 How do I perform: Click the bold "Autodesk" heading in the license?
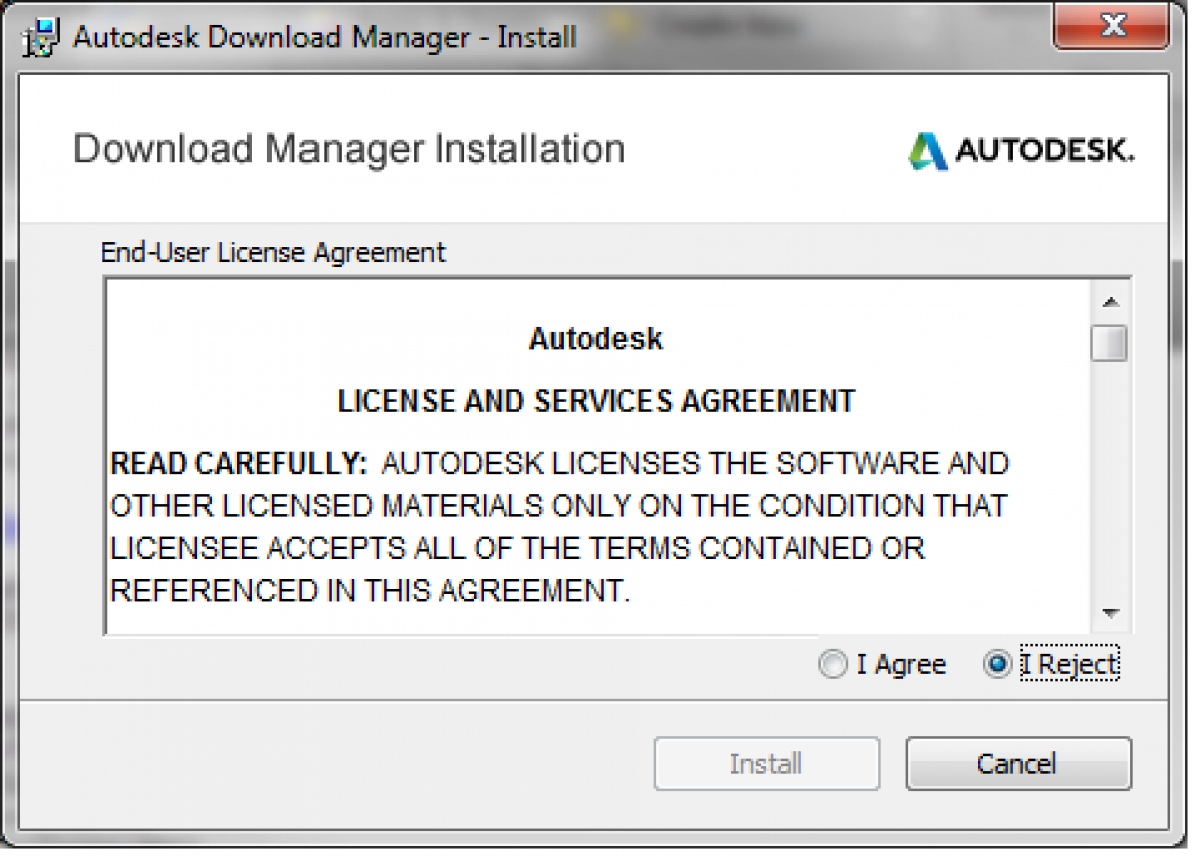pos(595,339)
